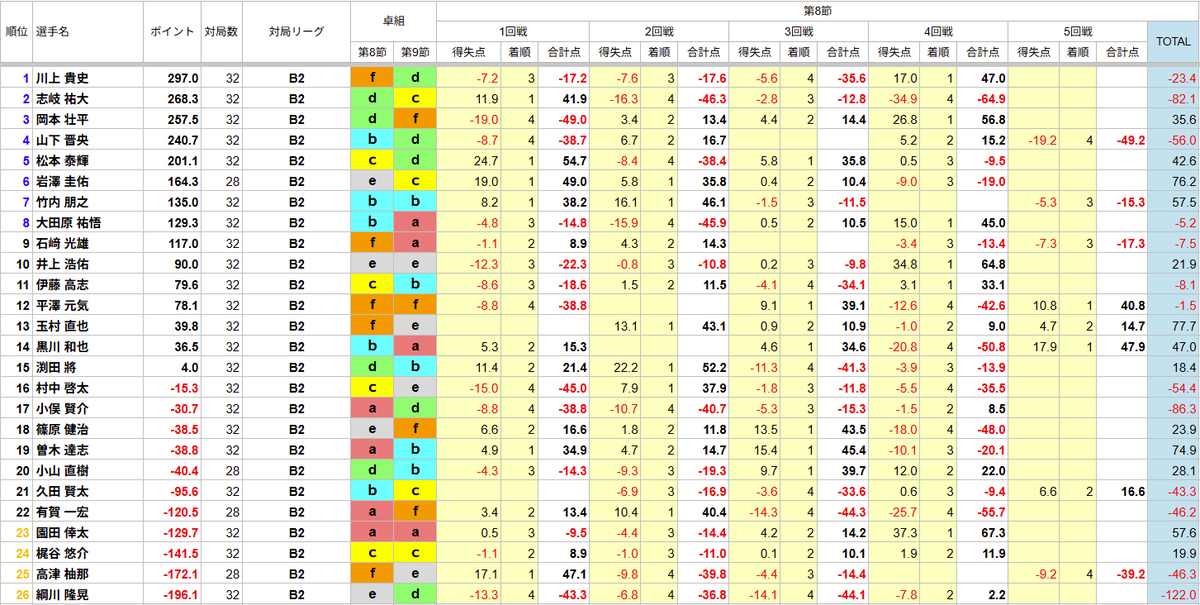Click the -86.3 TOTAL value
Screen dimensions: 1200x605
point(1180,409)
